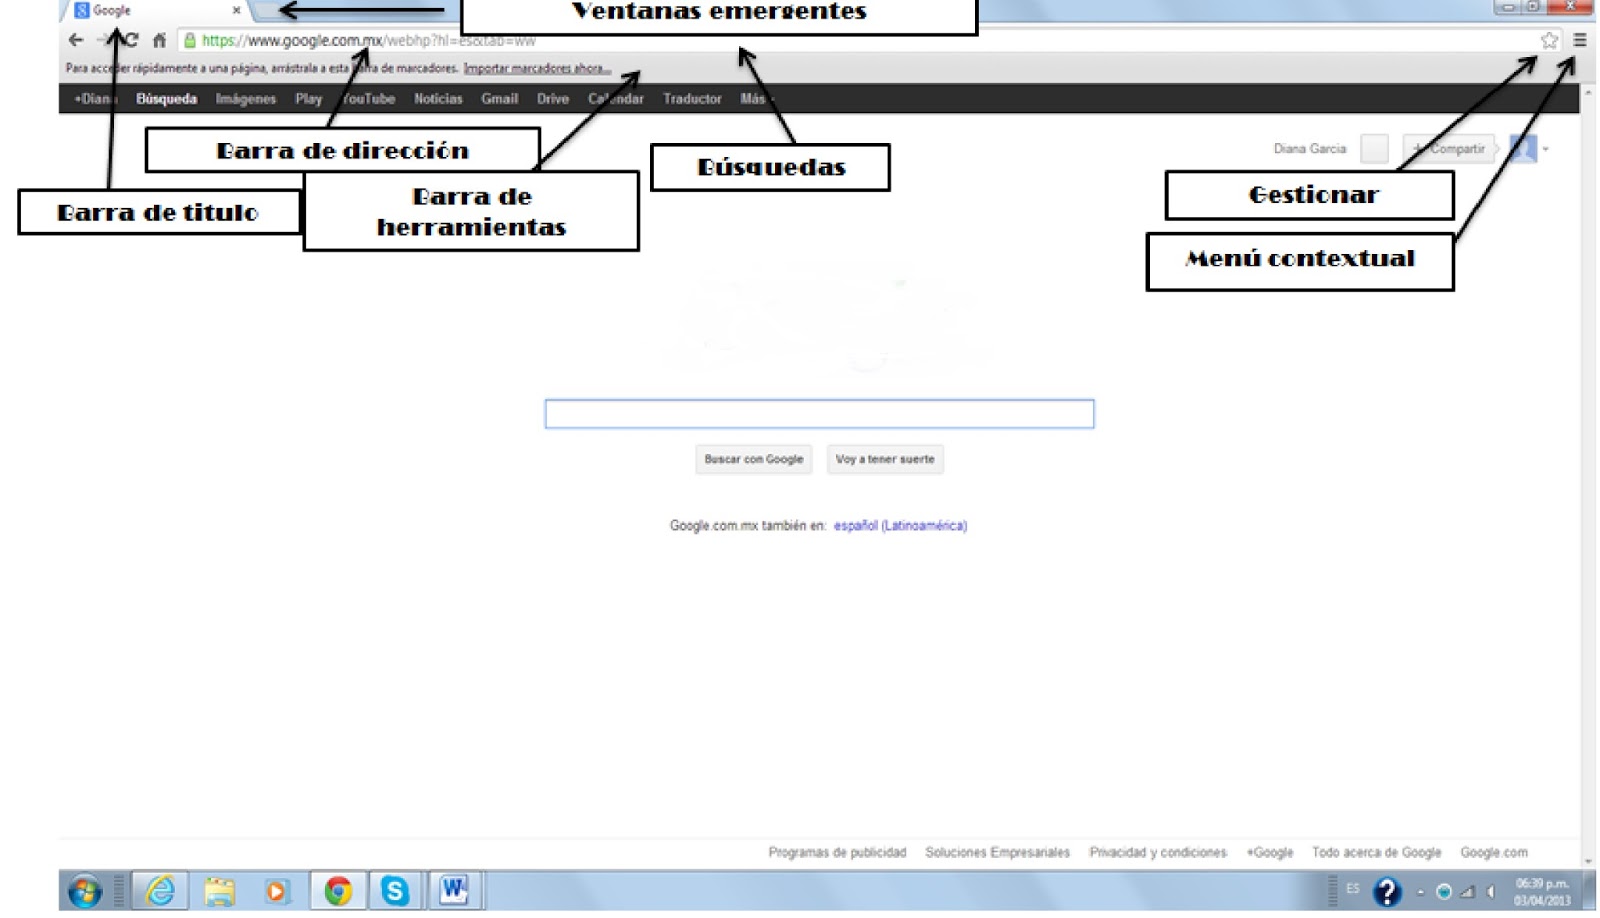Open the network signal tray icon

(1466, 892)
